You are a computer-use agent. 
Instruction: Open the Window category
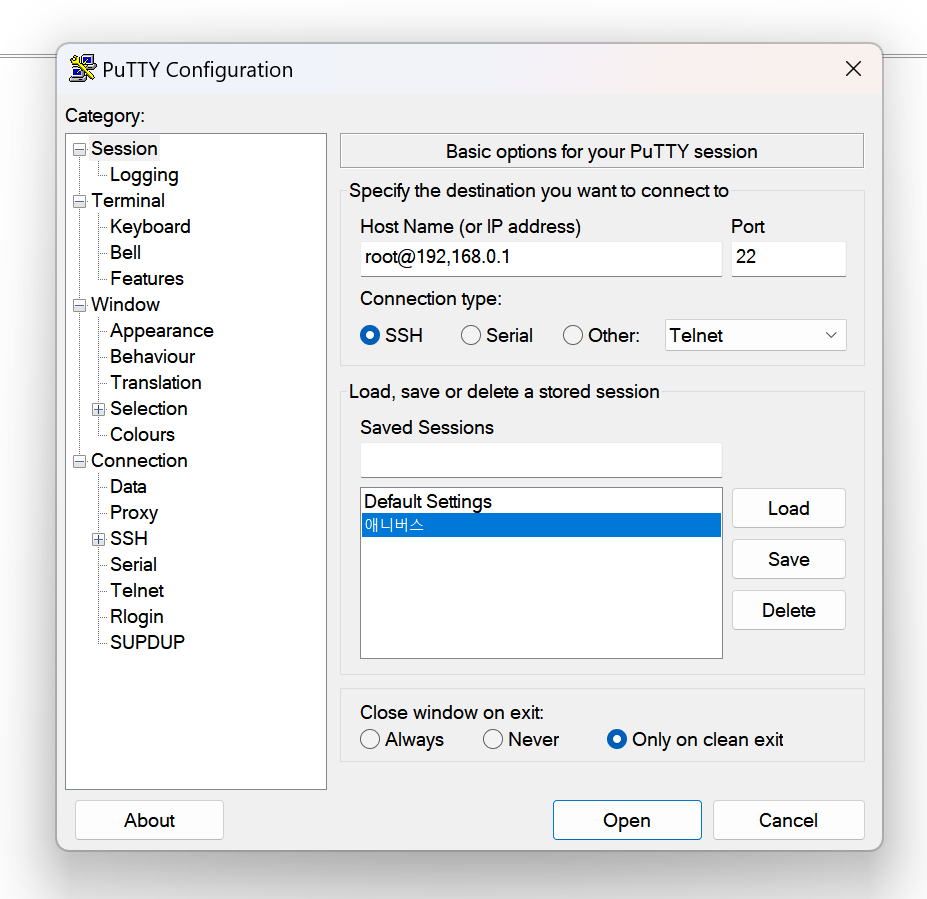click(x=125, y=304)
